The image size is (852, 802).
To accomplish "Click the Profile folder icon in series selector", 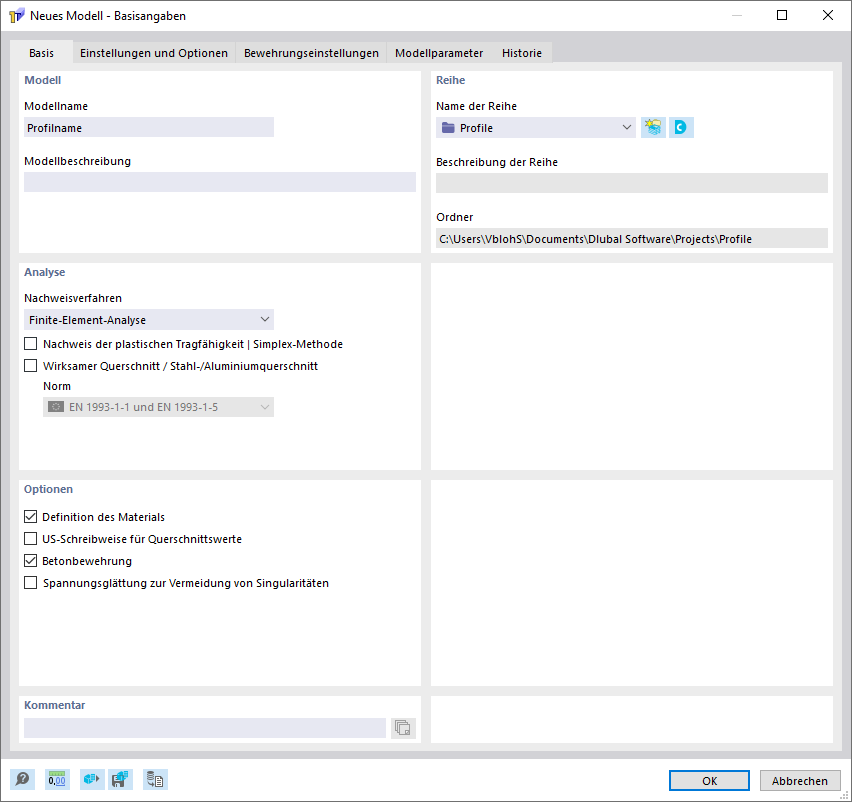I will coord(449,127).
